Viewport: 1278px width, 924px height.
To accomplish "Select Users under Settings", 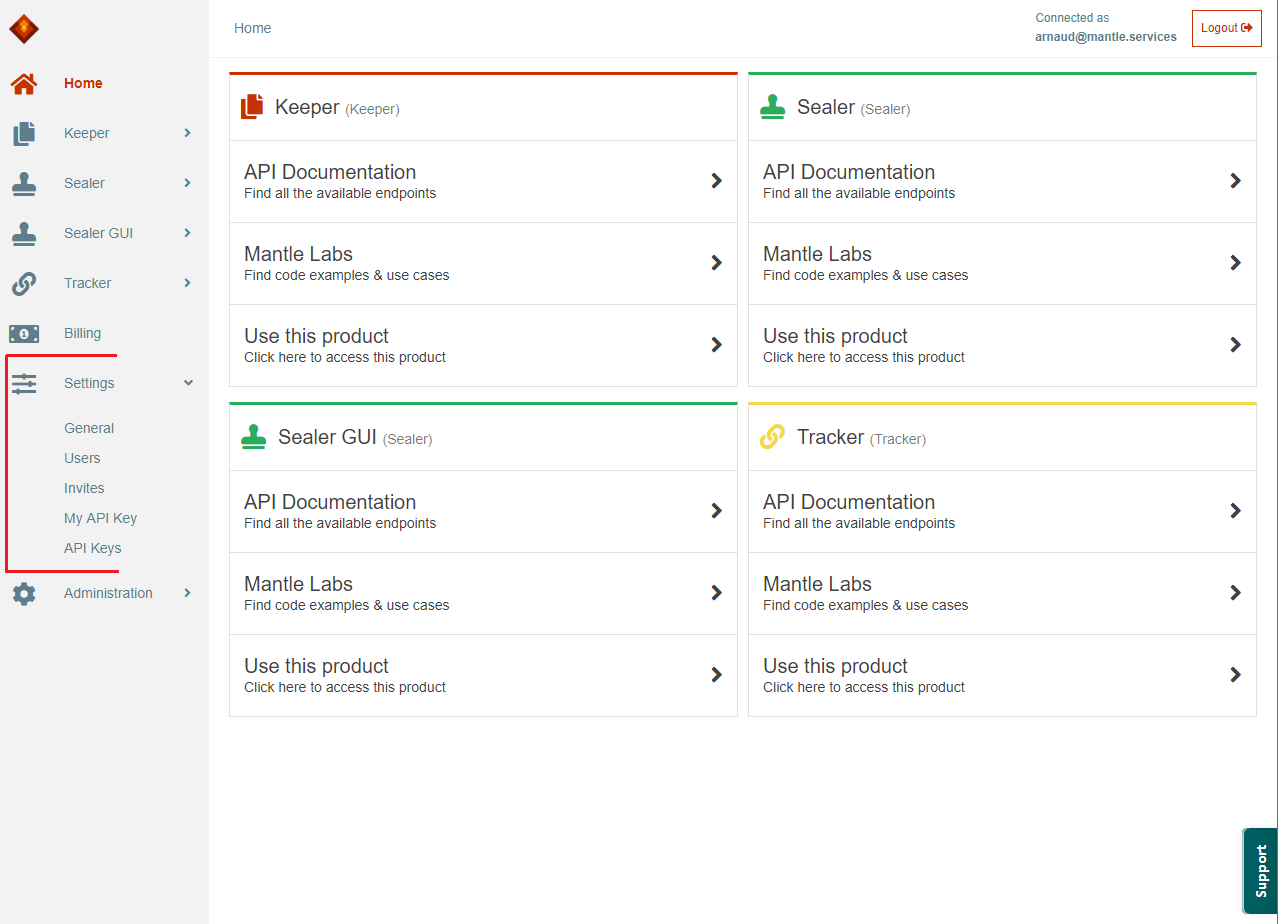I will coord(82,458).
